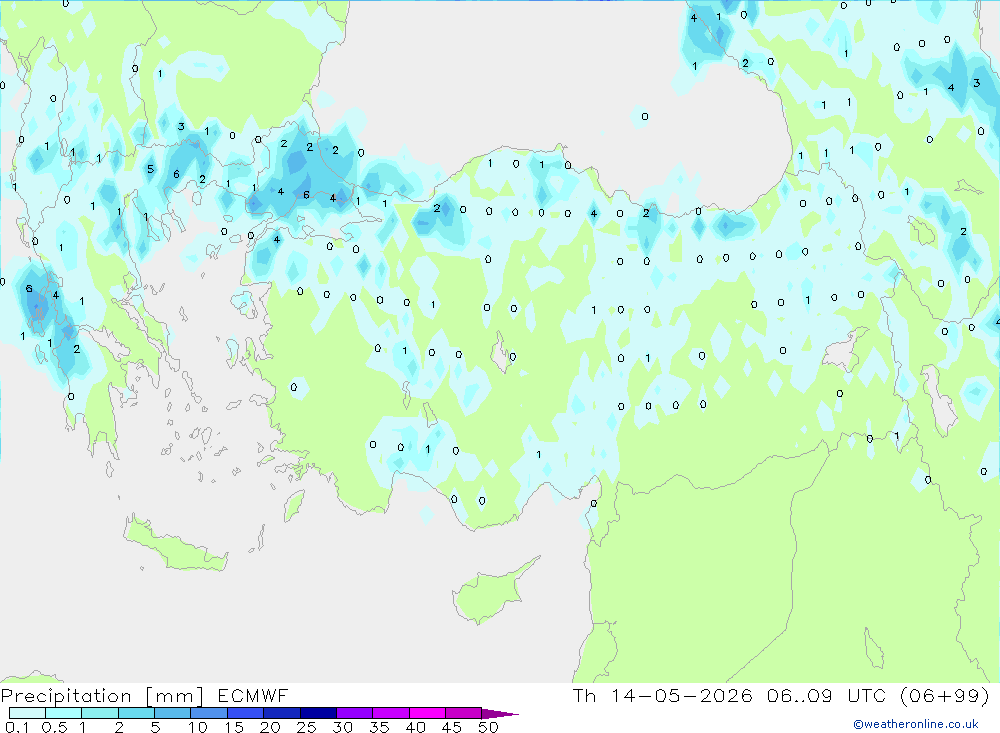
Task: Click the legend label '10'
Action: coord(198,727)
